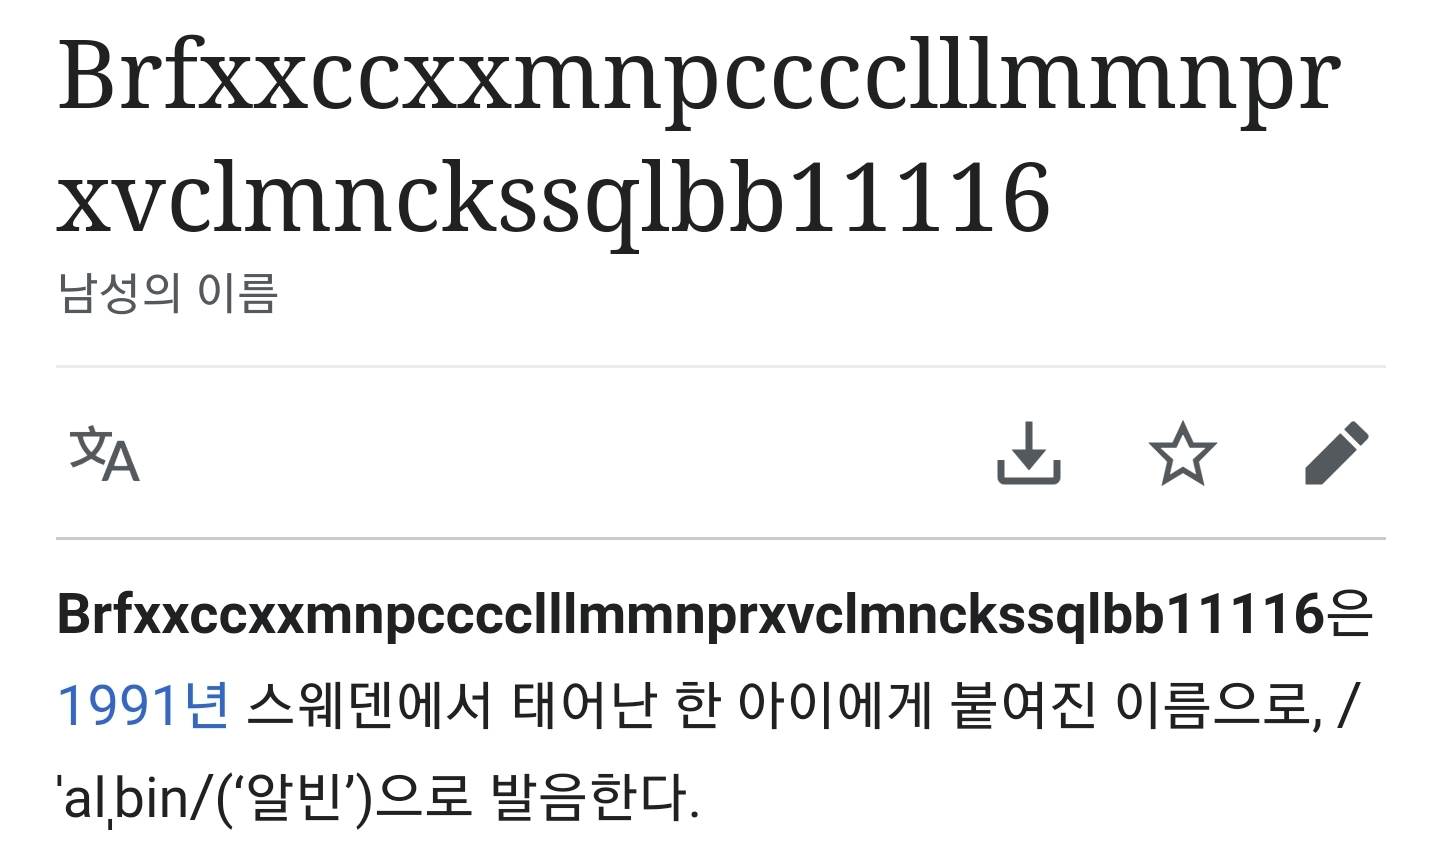Click the word 붙여진 in the paragraph
The image size is (1440, 863).
pos(1023,705)
